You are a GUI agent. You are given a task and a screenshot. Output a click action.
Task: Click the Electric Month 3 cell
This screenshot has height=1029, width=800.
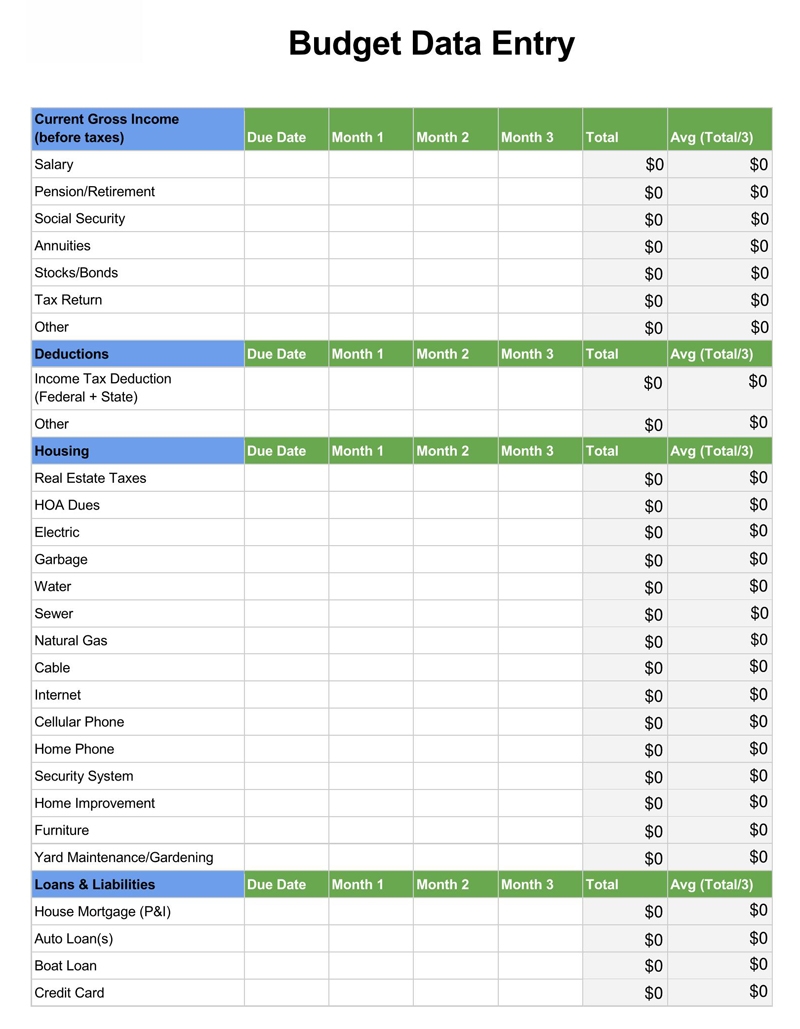(x=540, y=532)
